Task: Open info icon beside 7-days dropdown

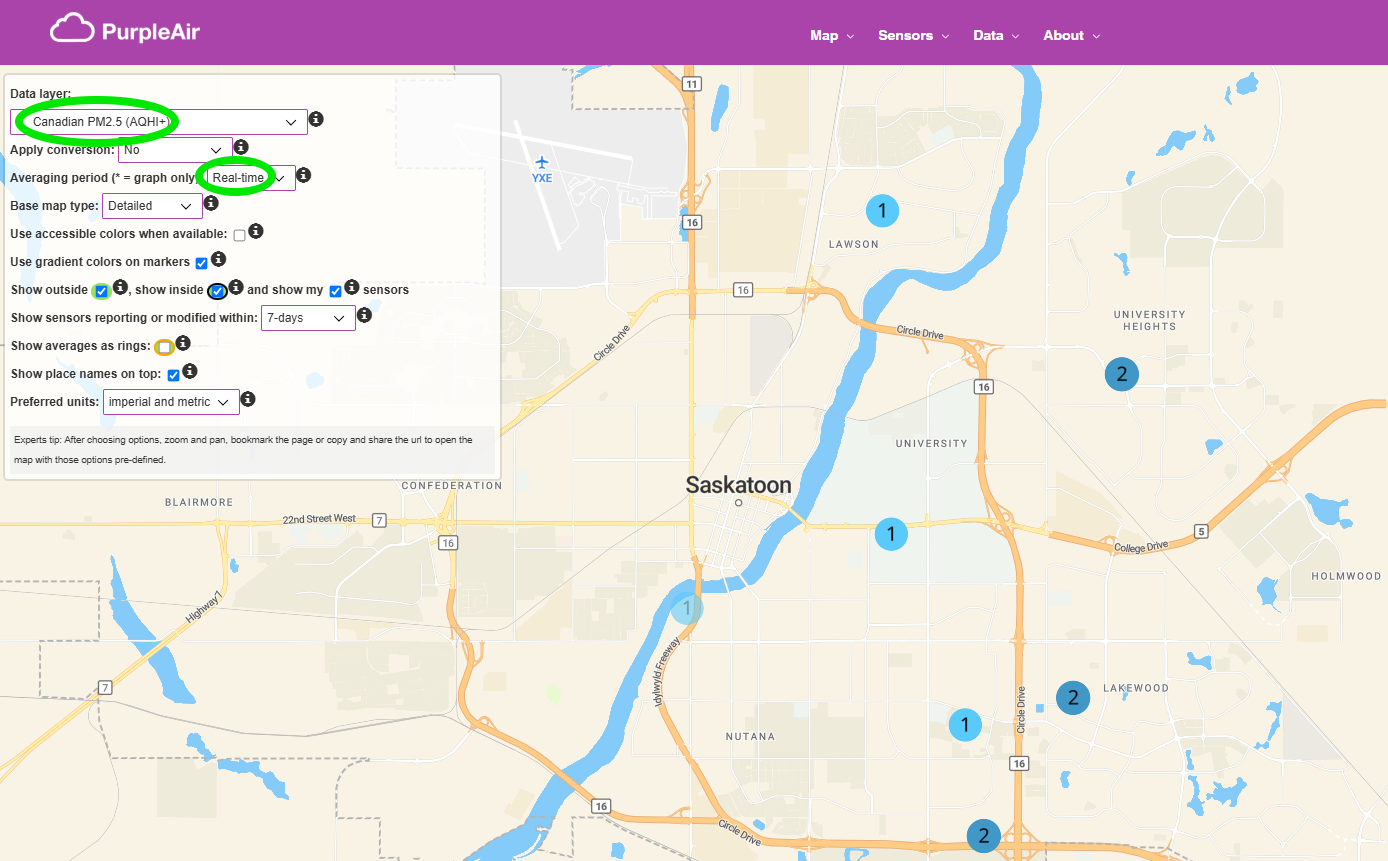Action: coord(365,315)
